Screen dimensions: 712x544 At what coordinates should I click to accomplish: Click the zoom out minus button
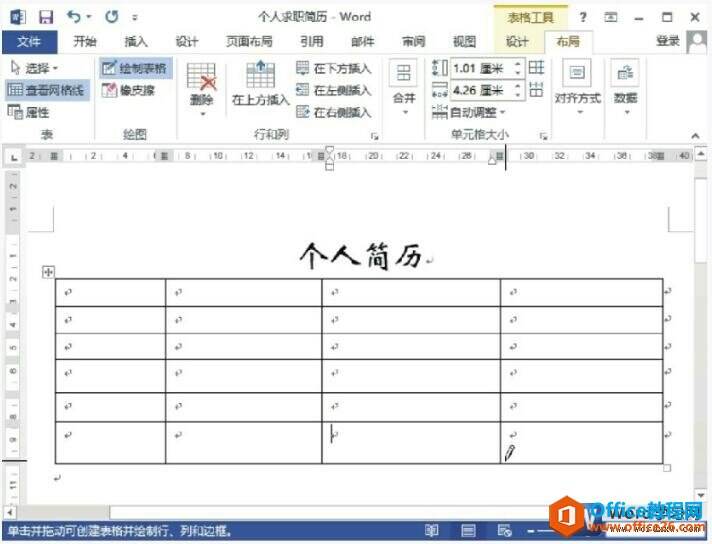click(531, 531)
